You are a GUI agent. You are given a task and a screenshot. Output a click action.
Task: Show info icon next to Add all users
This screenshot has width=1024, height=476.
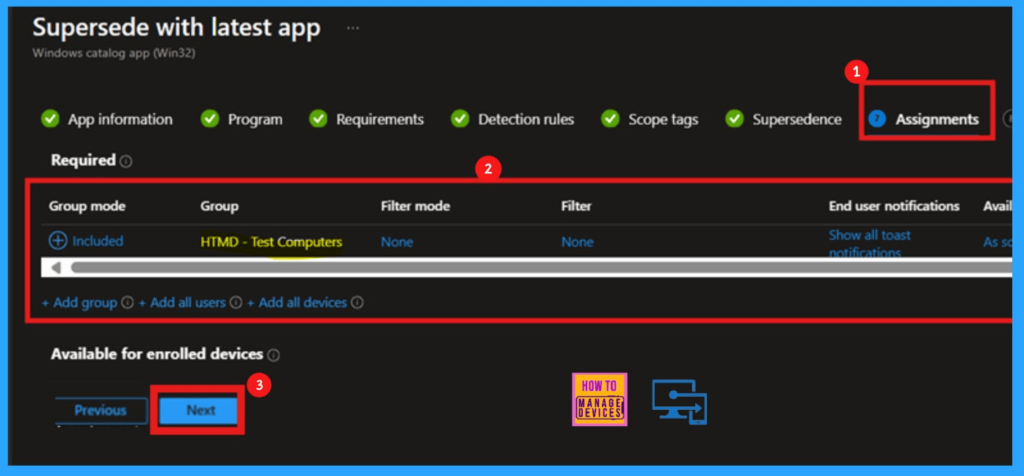coord(236,303)
